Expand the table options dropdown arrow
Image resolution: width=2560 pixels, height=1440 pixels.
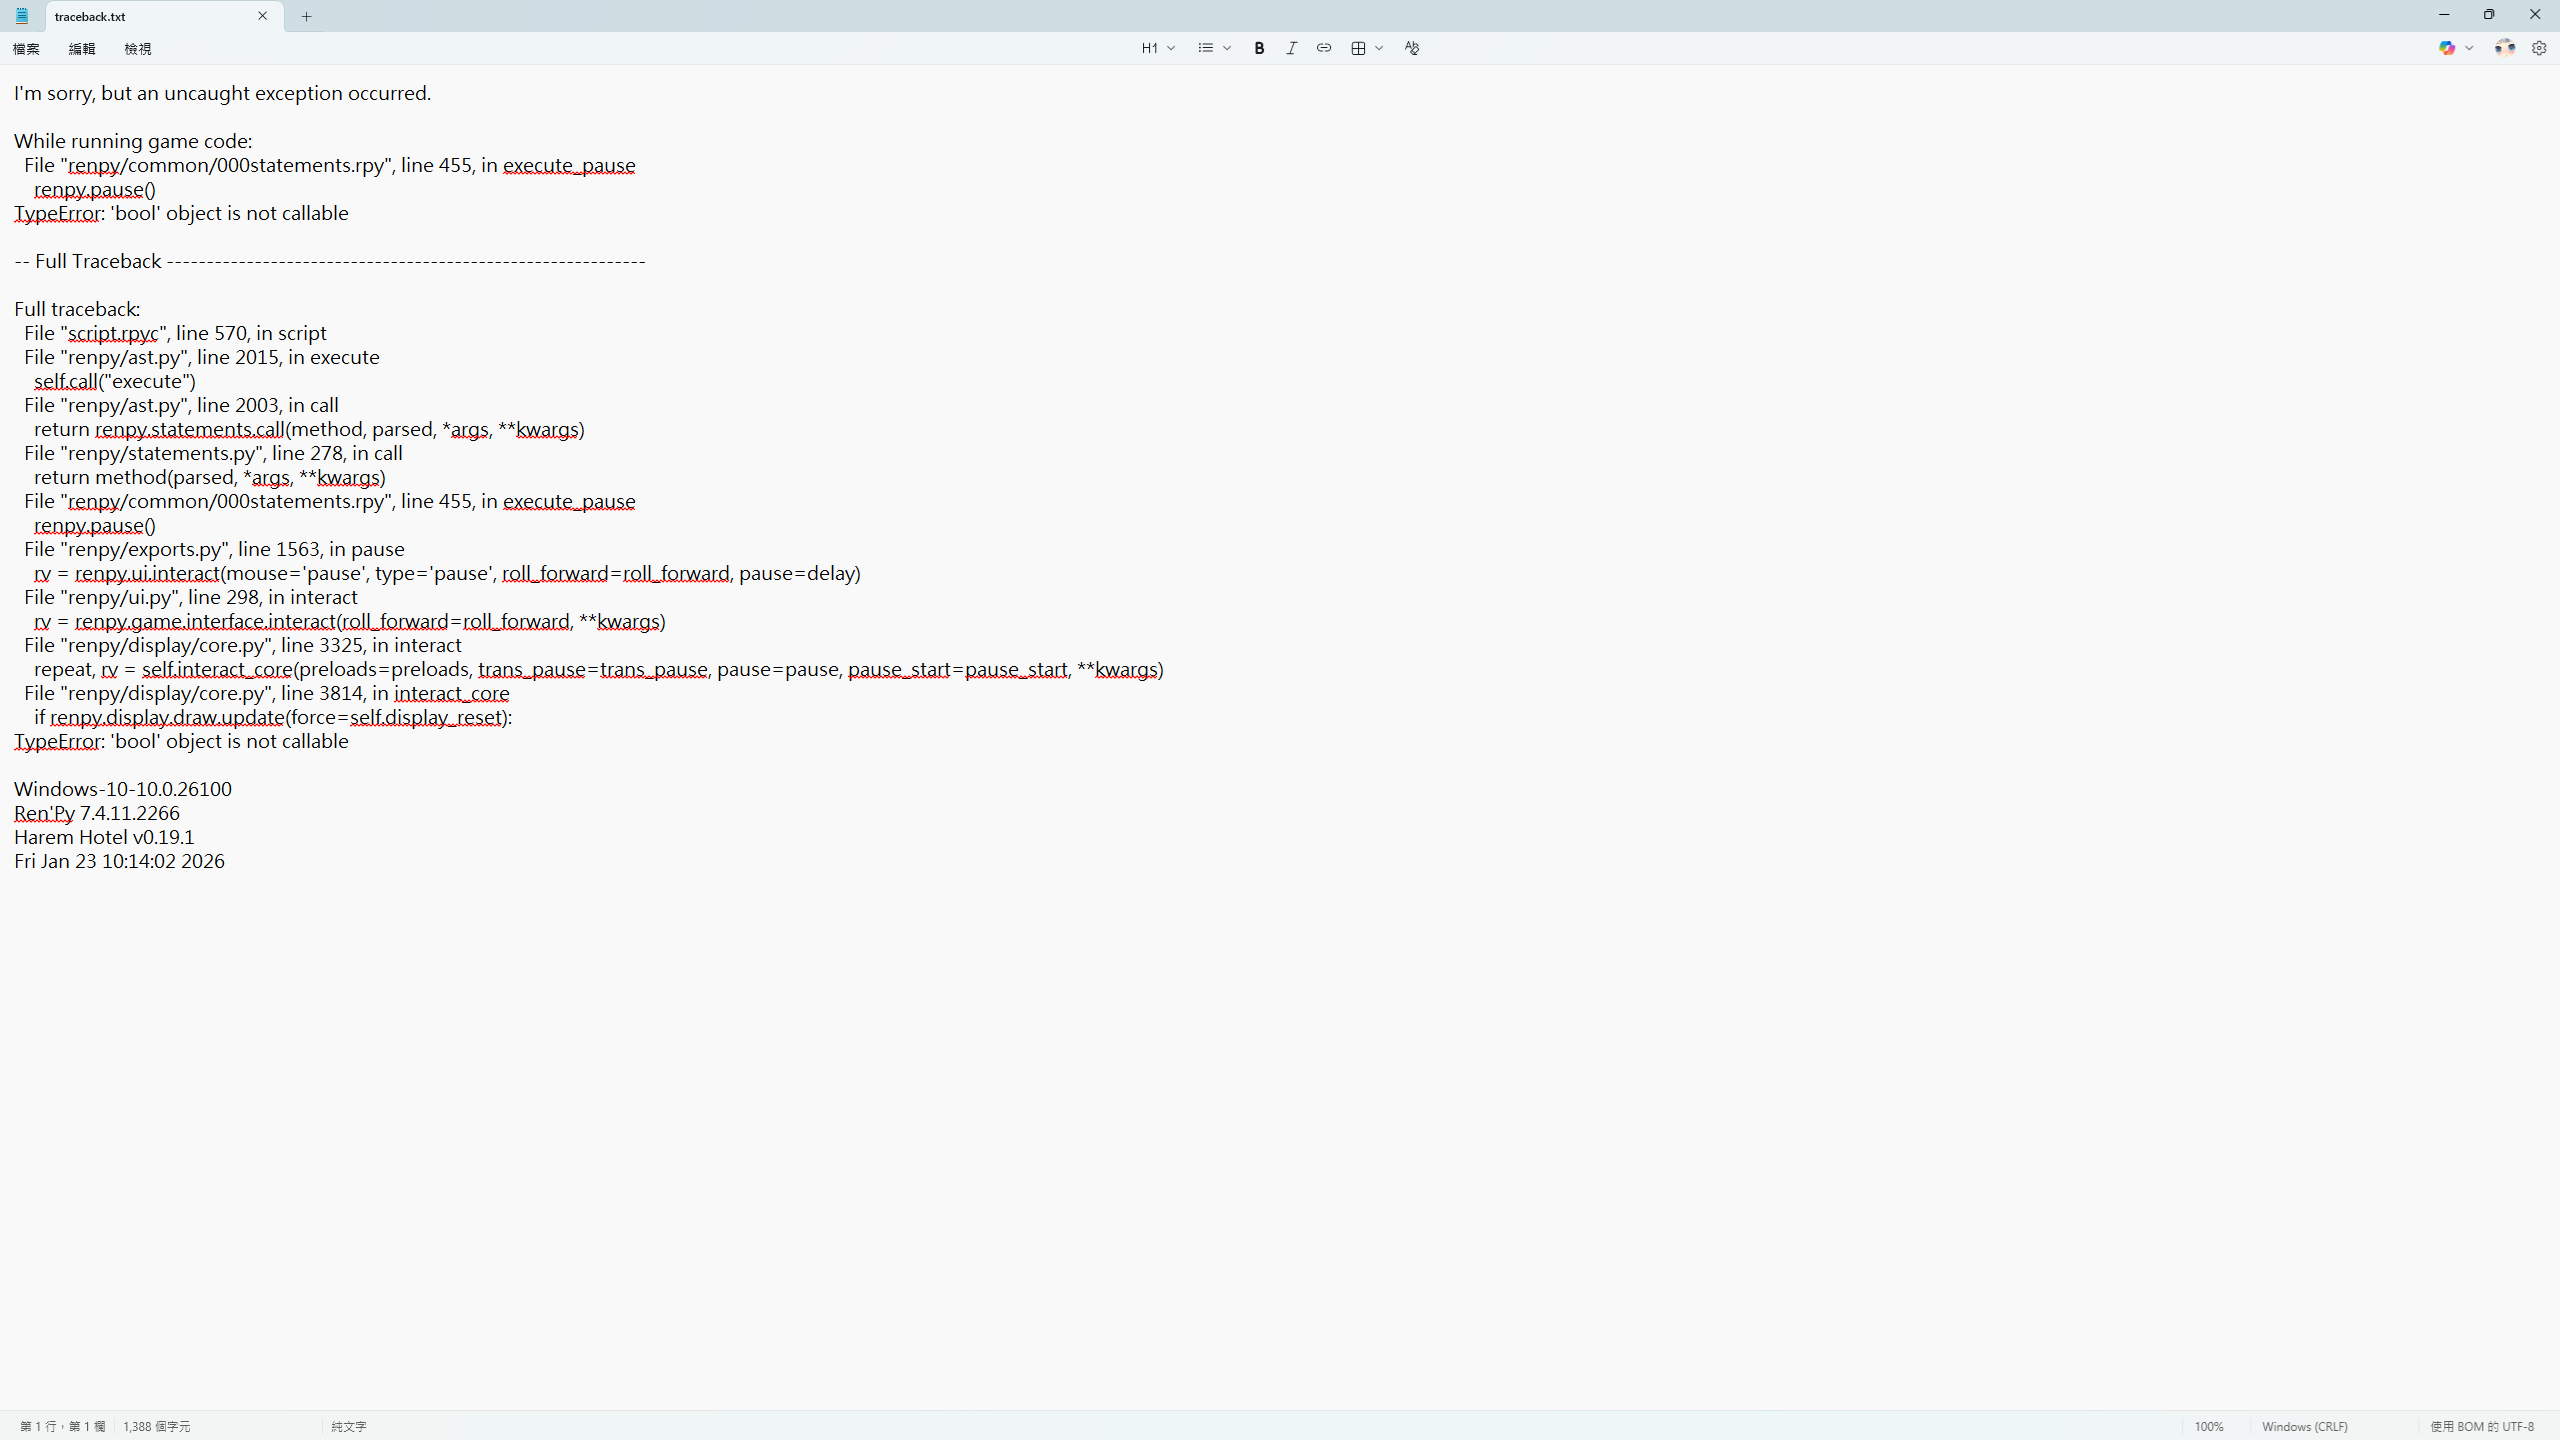click(x=1379, y=48)
